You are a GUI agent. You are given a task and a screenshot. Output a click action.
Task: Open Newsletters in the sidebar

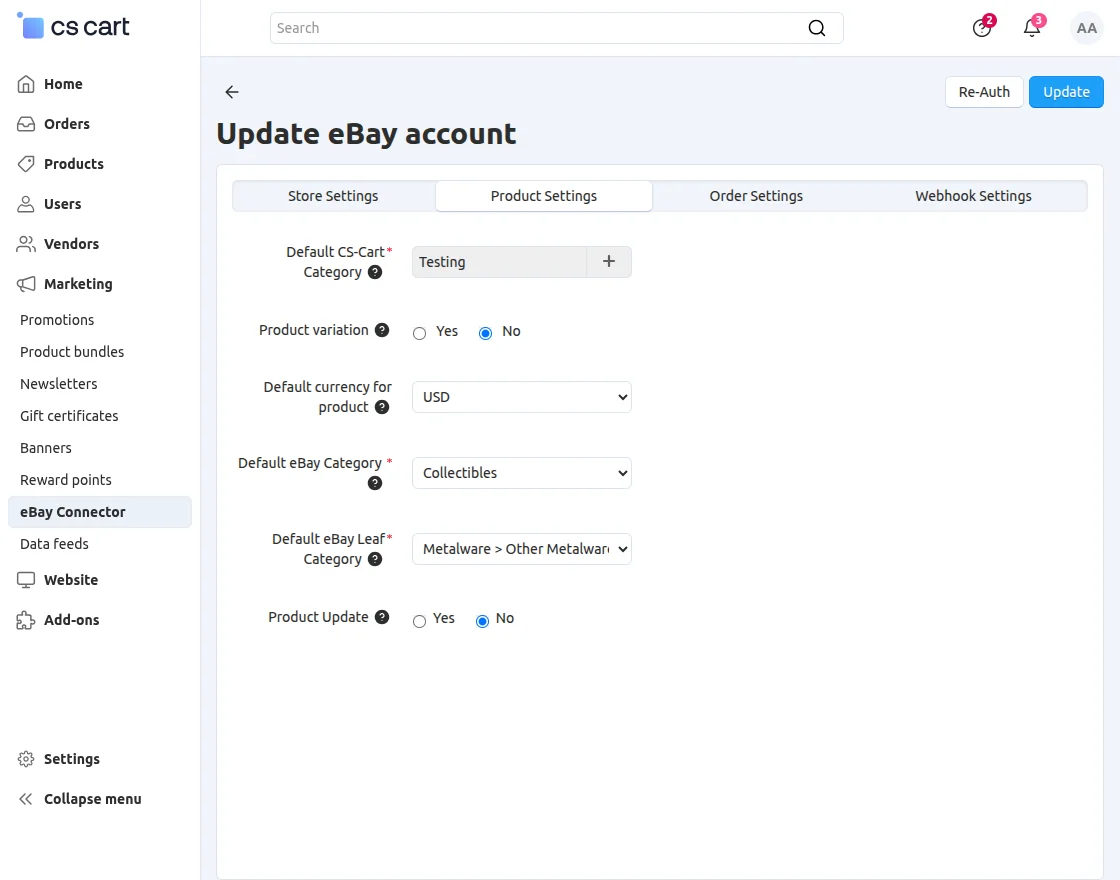point(59,384)
